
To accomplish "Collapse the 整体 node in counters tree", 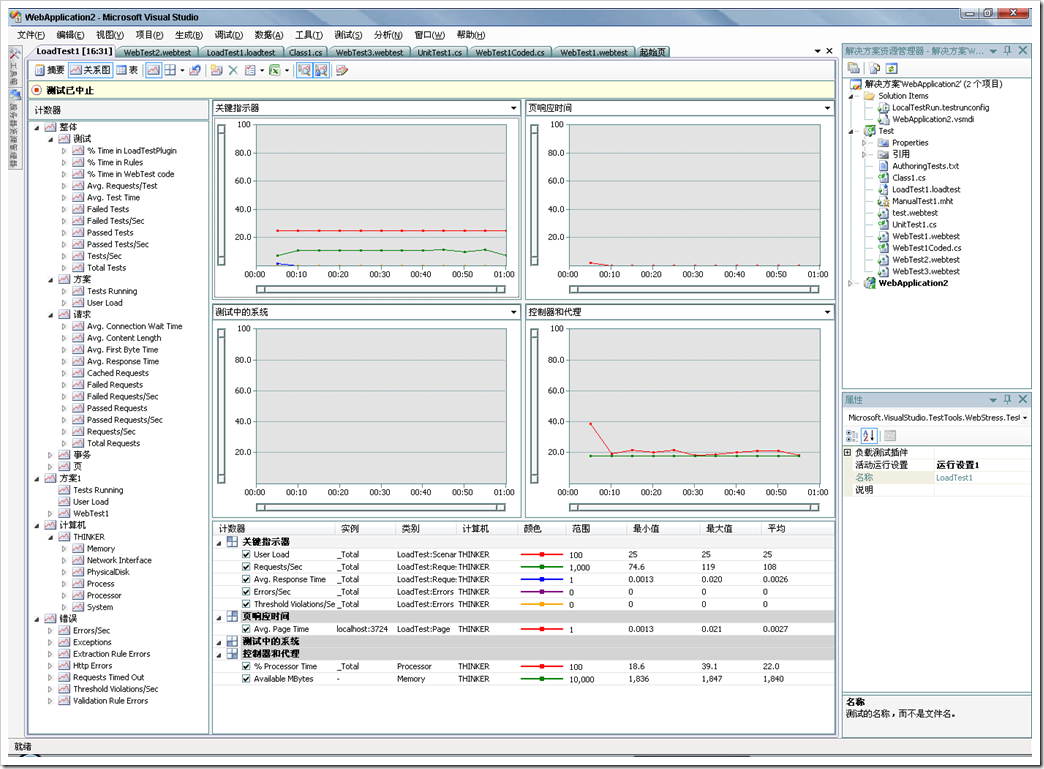I will (37, 127).
